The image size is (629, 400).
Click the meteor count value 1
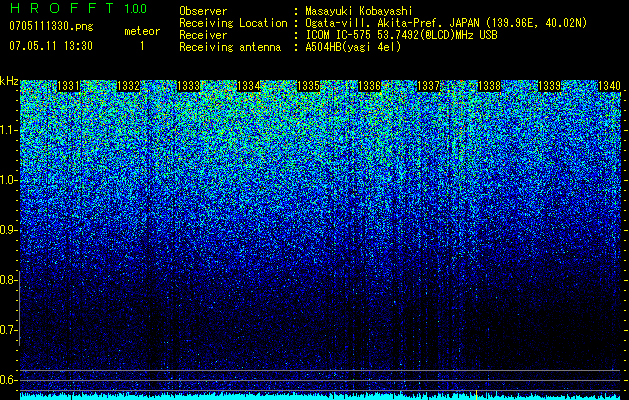[x=142, y=46]
